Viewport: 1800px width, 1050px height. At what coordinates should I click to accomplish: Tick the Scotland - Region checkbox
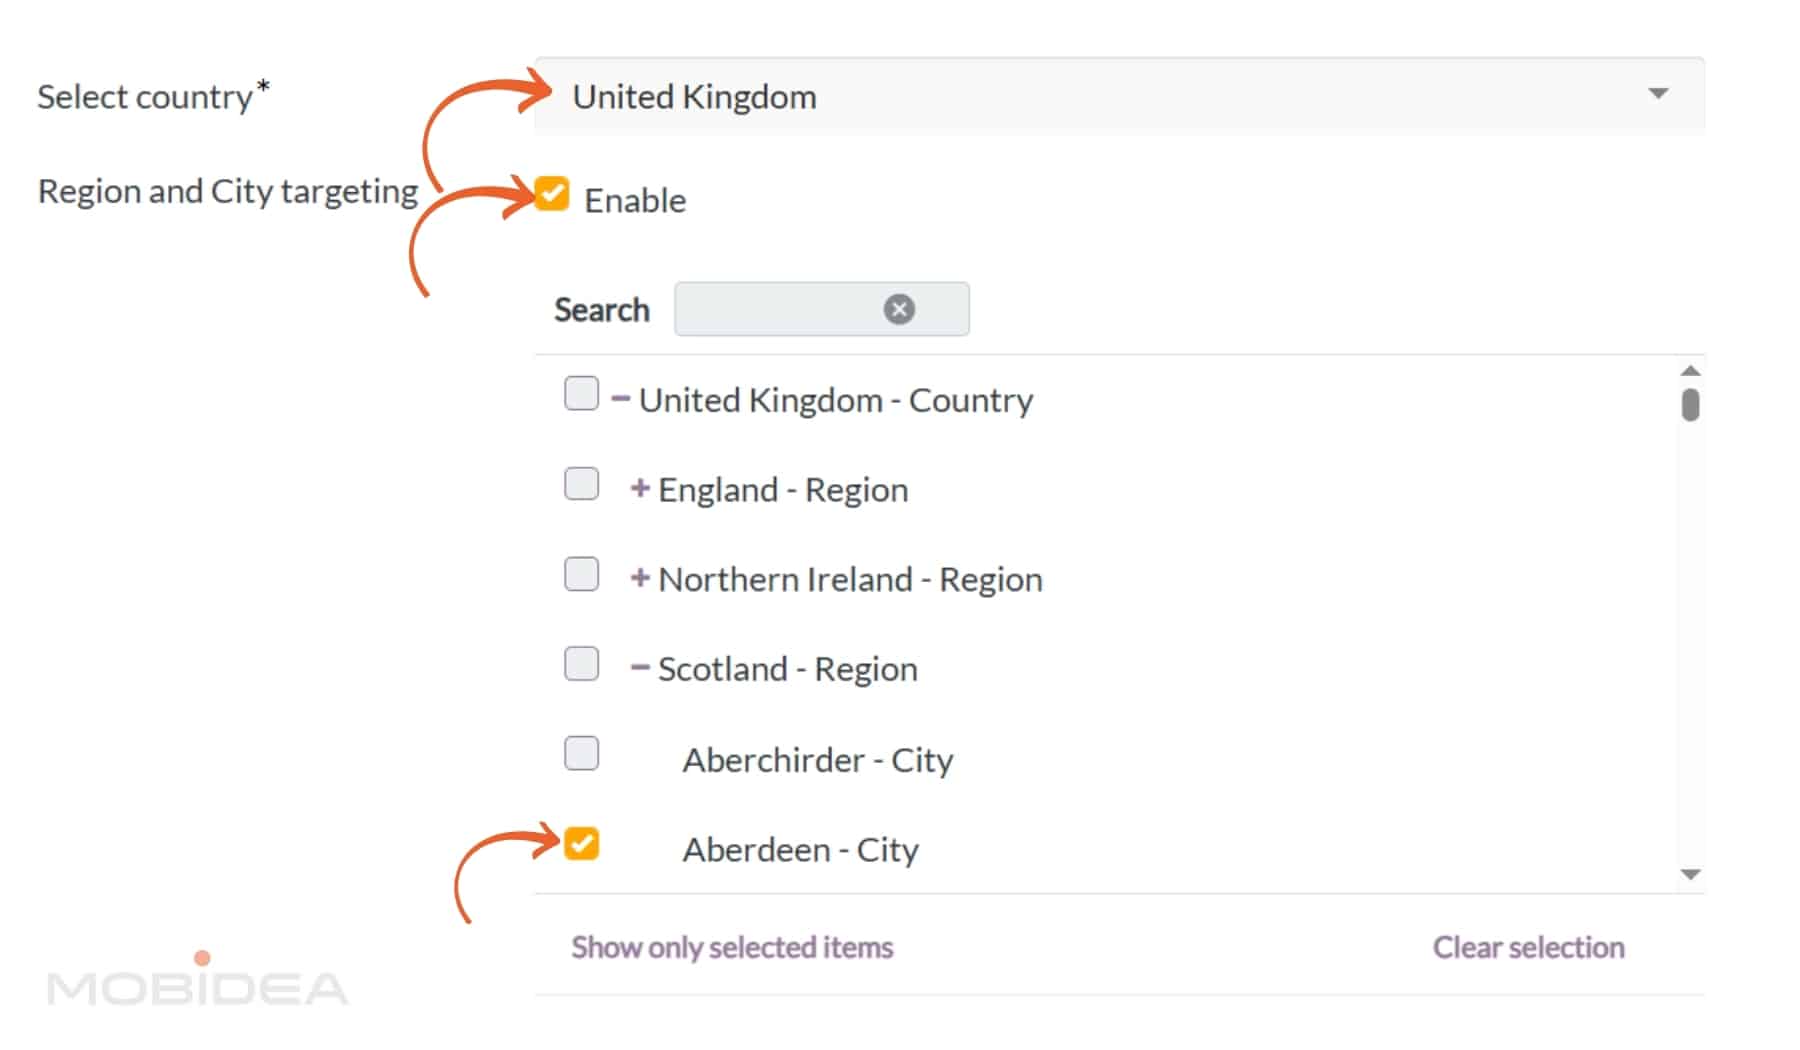tap(581, 663)
